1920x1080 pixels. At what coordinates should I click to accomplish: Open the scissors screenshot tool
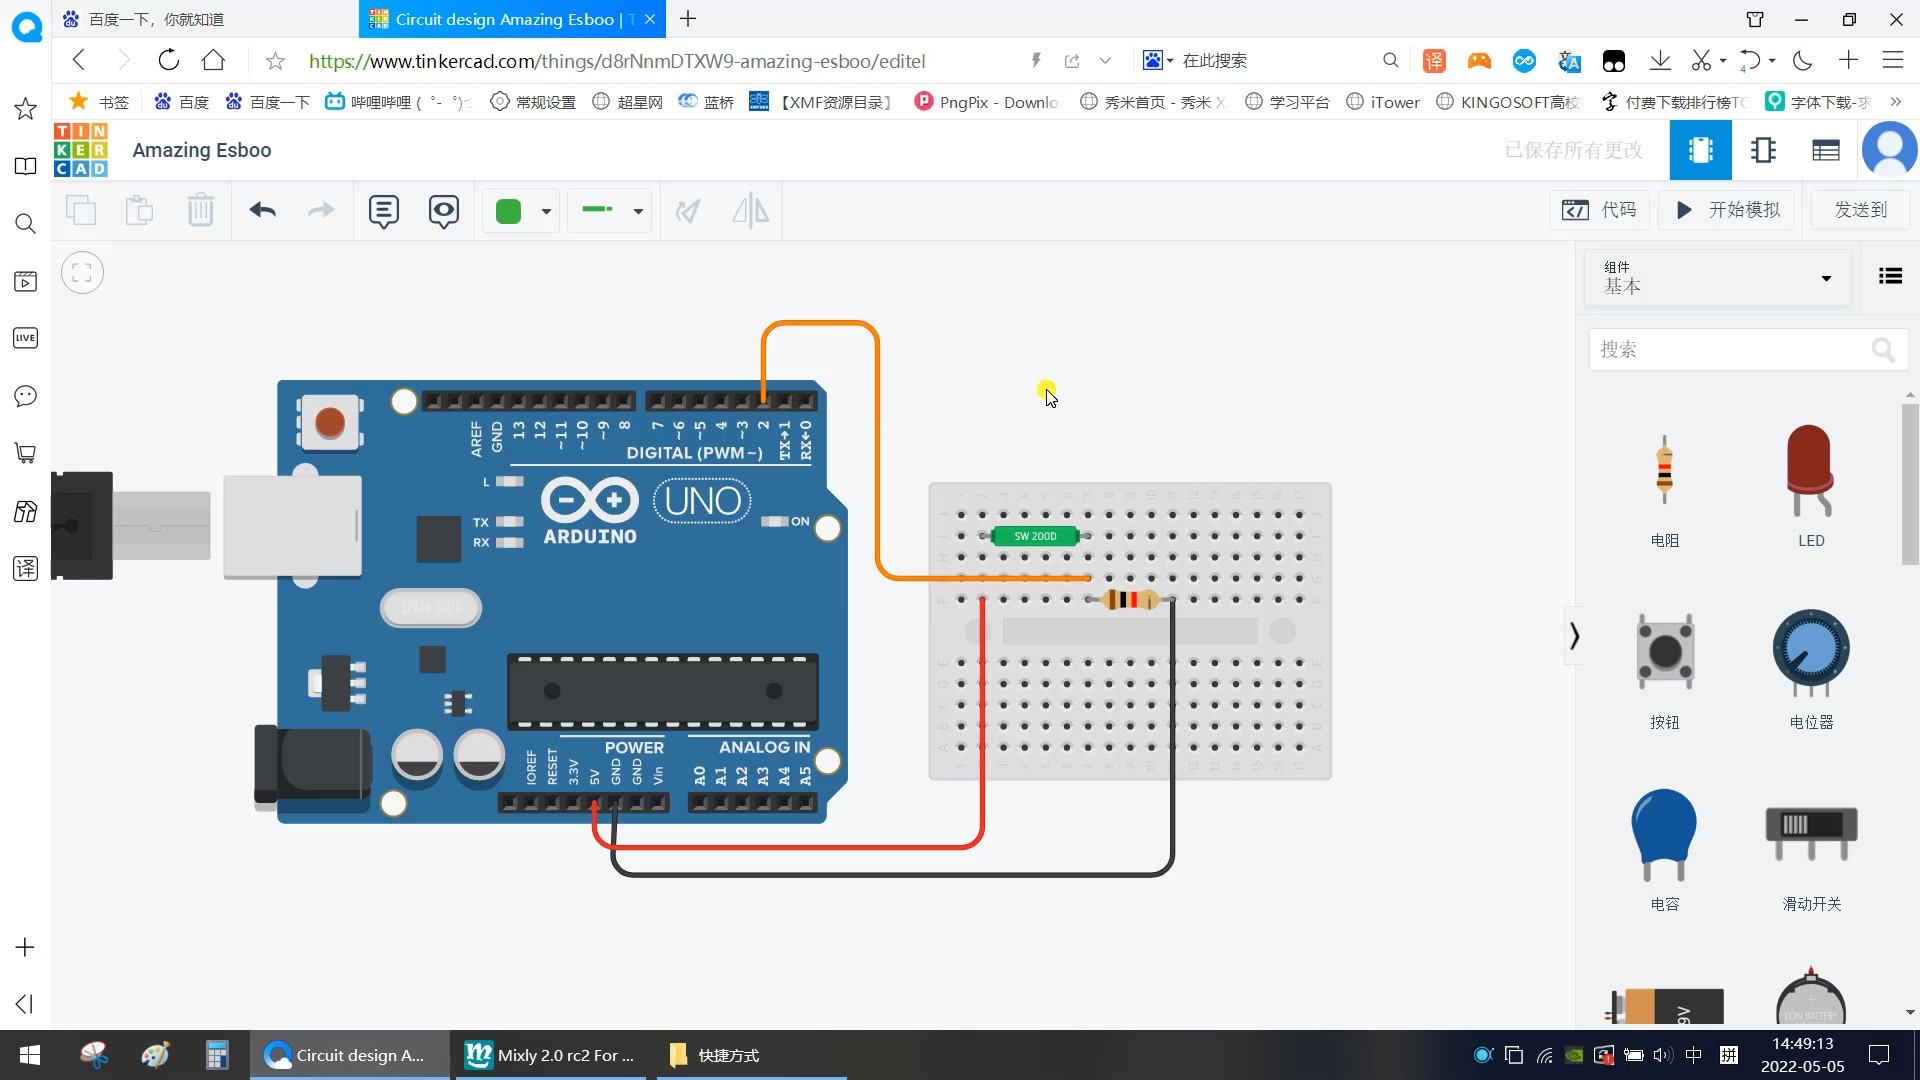(1701, 60)
